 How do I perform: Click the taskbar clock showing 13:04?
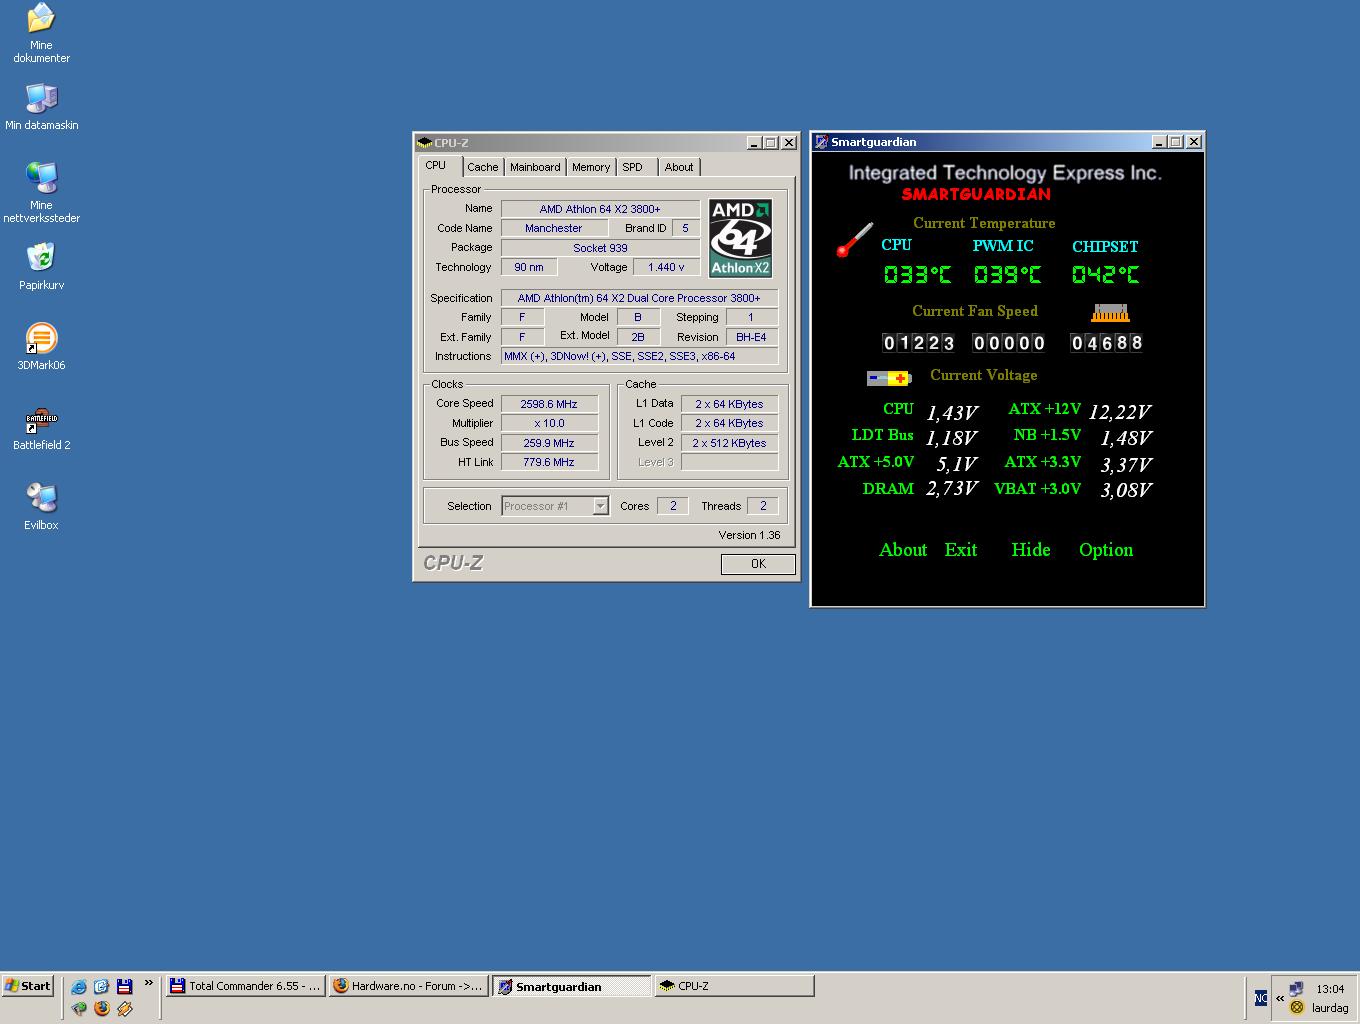(x=1330, y=989)
